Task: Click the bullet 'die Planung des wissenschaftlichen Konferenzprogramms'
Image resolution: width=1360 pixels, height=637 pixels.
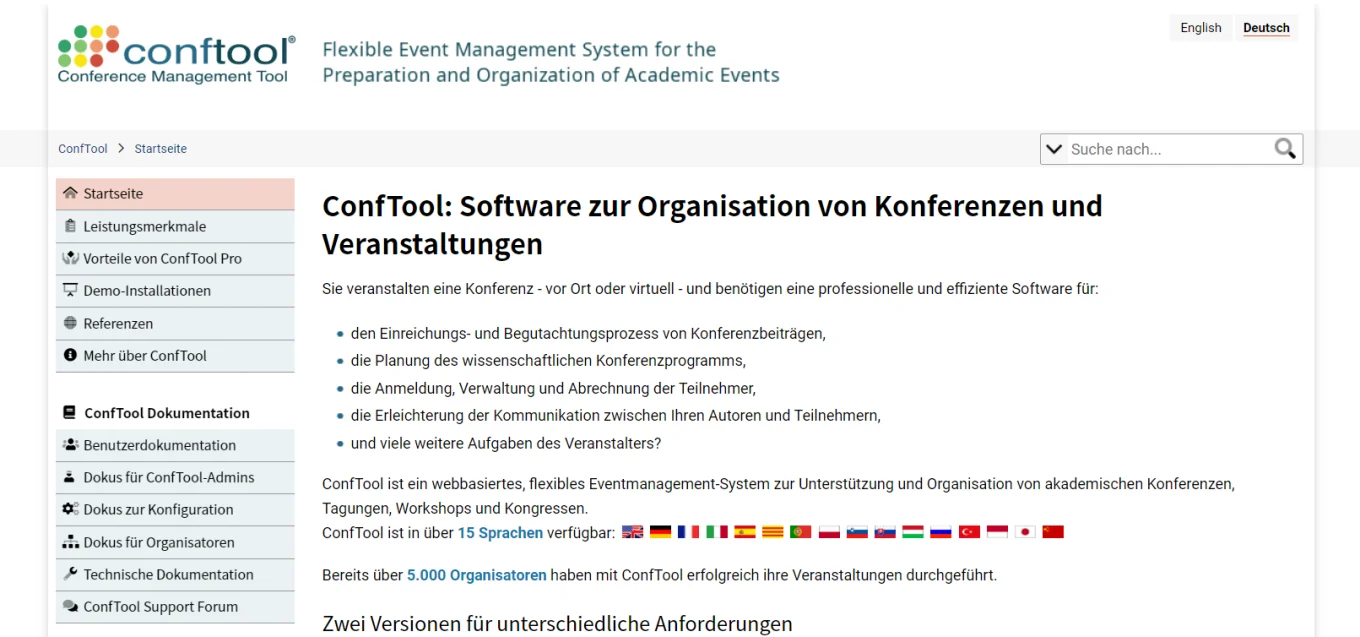Action: [548, 361]
